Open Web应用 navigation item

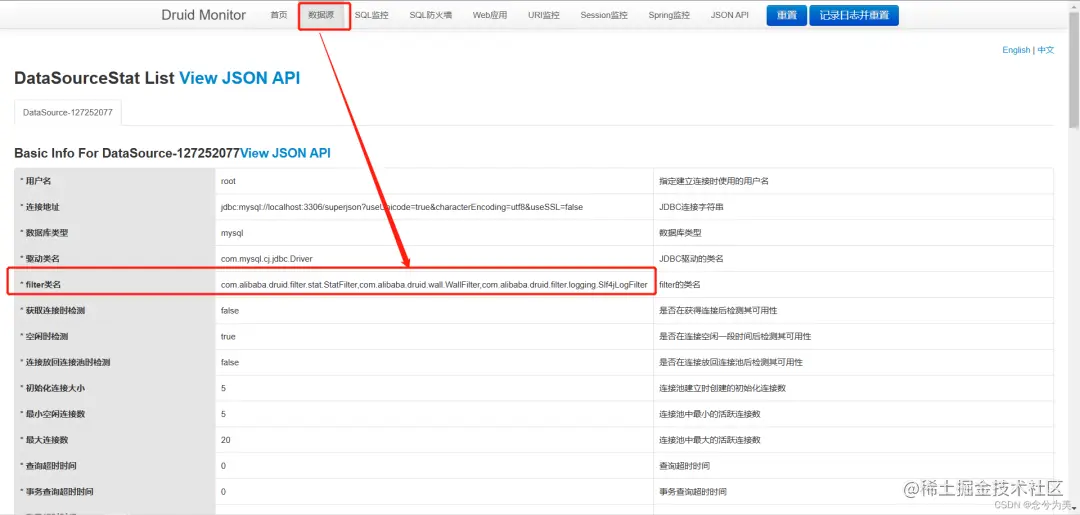point(490,15)
